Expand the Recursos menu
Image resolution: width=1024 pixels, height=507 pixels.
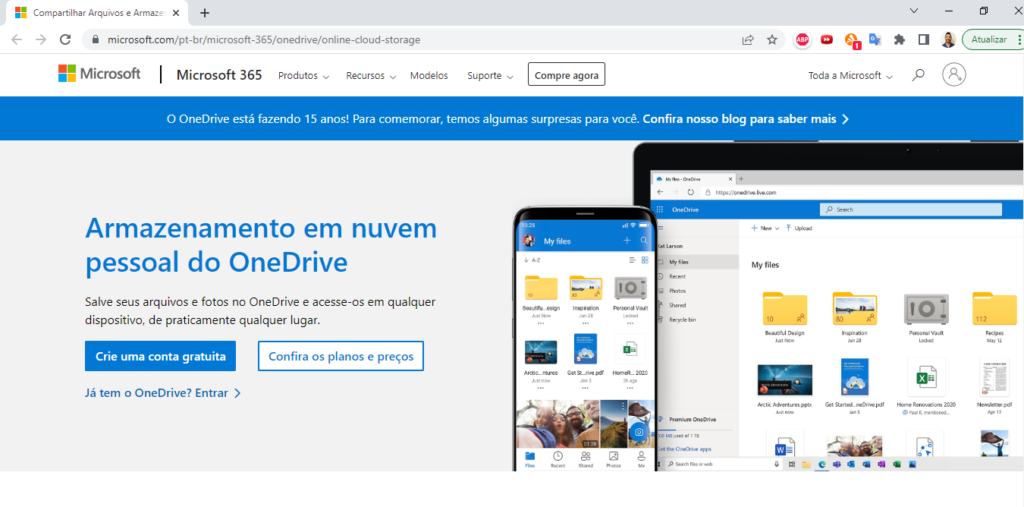tap(371, 76)
